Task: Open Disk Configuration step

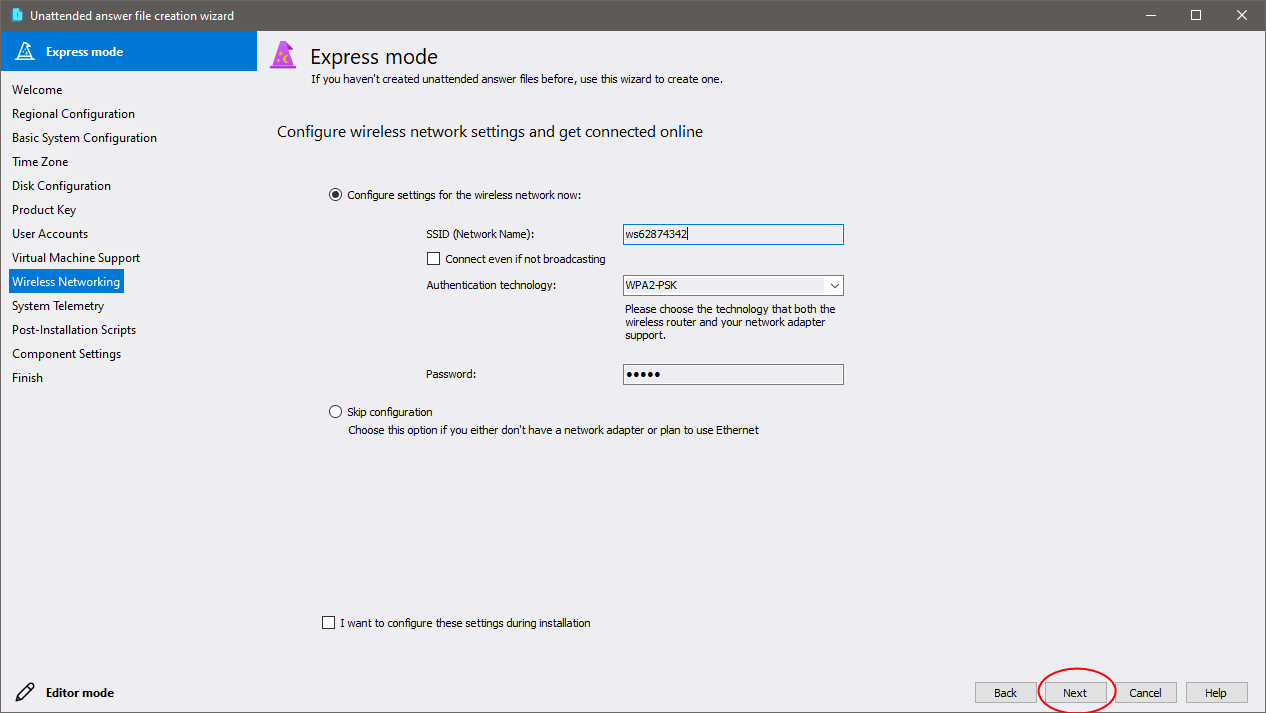Action: [61, 186]
